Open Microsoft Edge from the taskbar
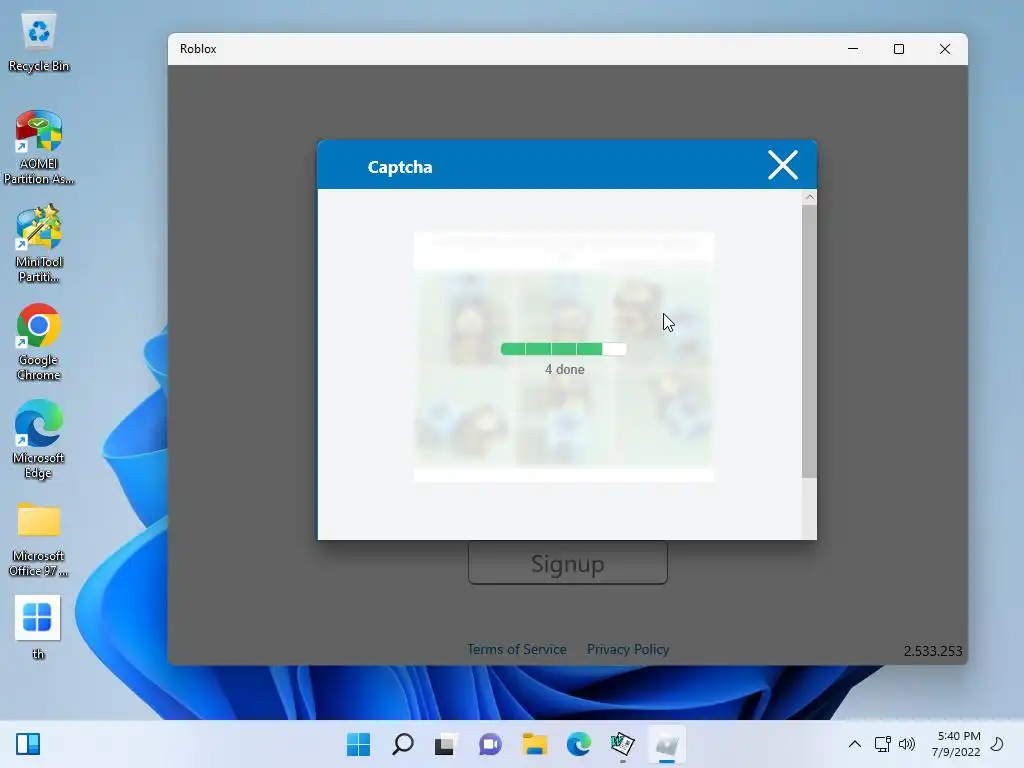Screen dimensions: 1024x768 pyautogui.click(x=579, y=744)
